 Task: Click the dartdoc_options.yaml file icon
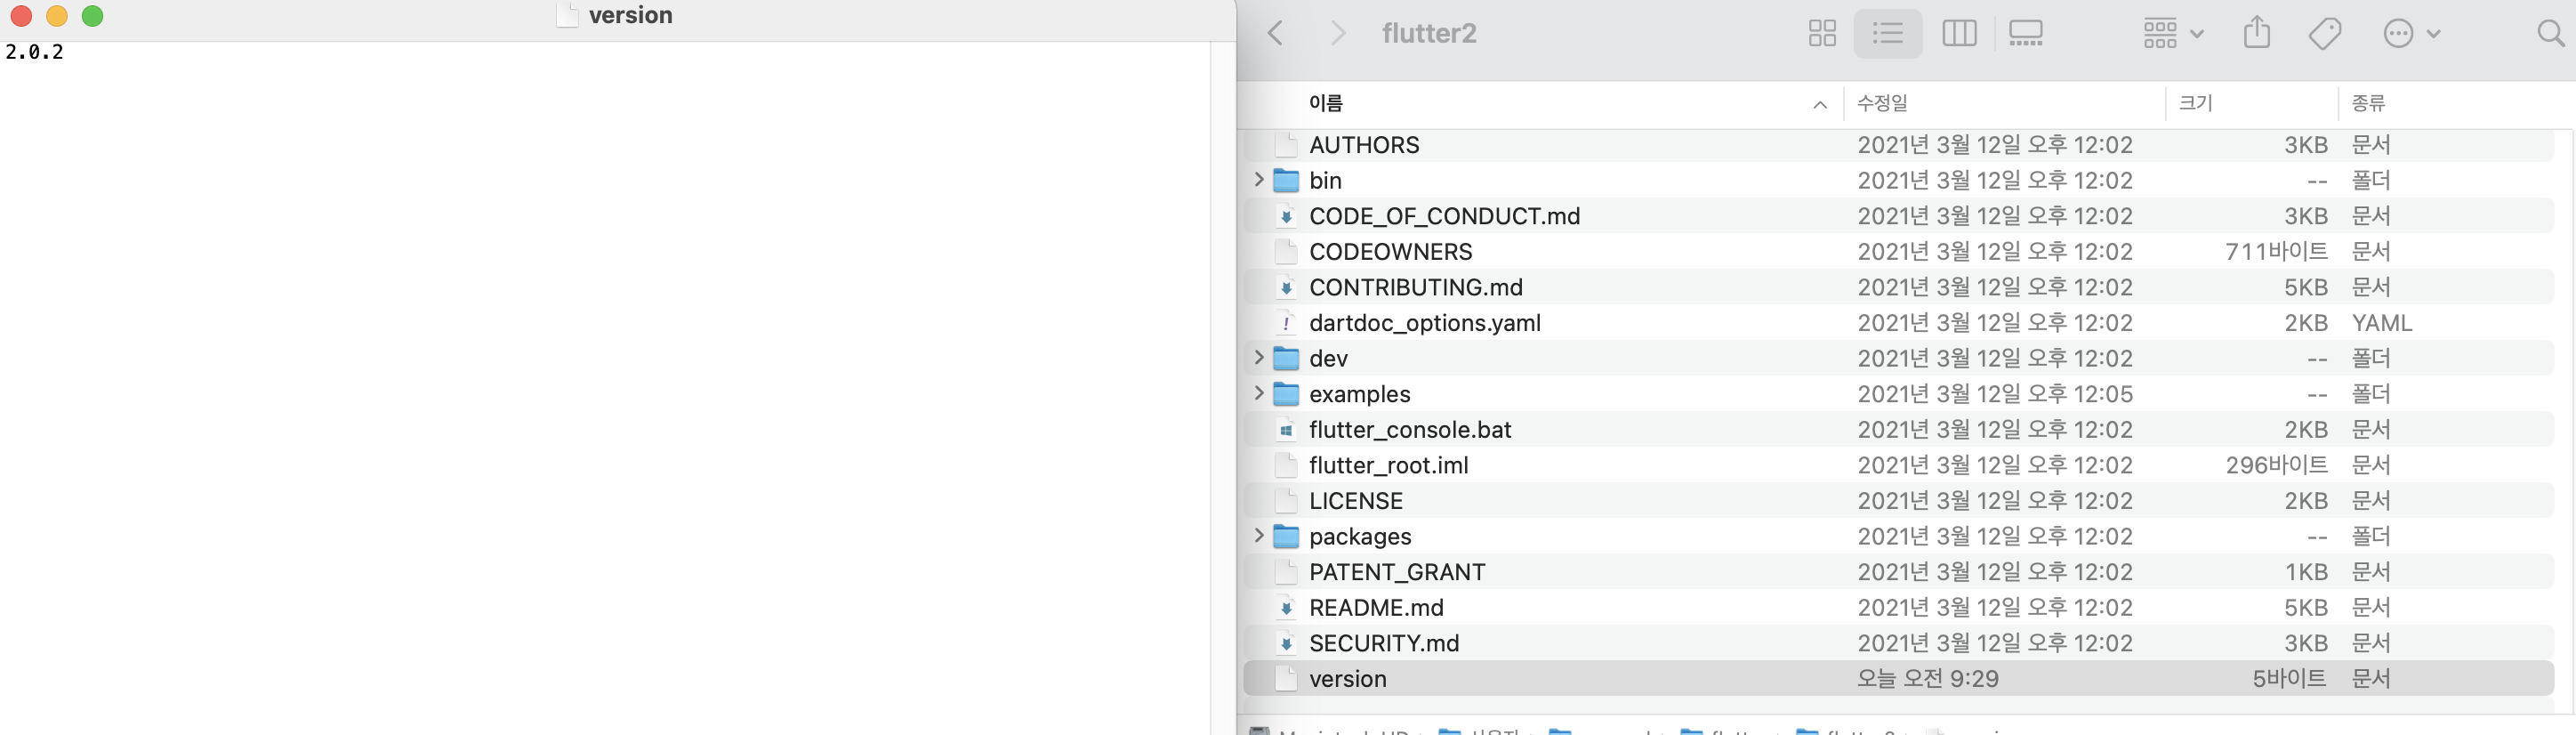[1286, 323]
